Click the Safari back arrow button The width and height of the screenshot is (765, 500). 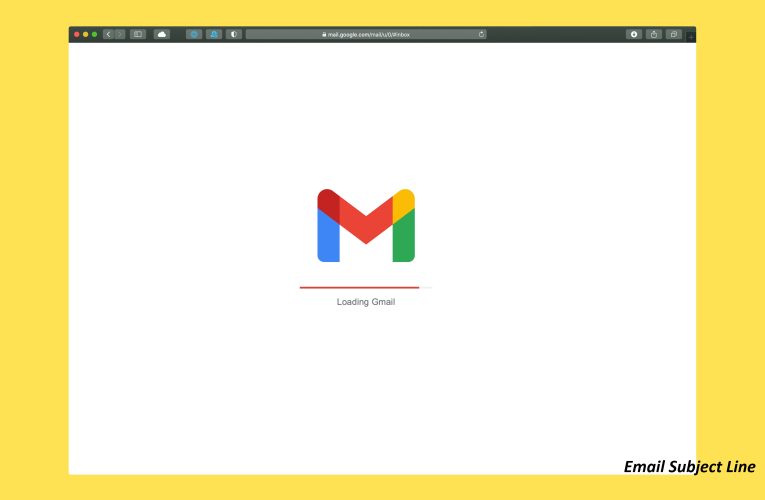click(x=108, y=34)
